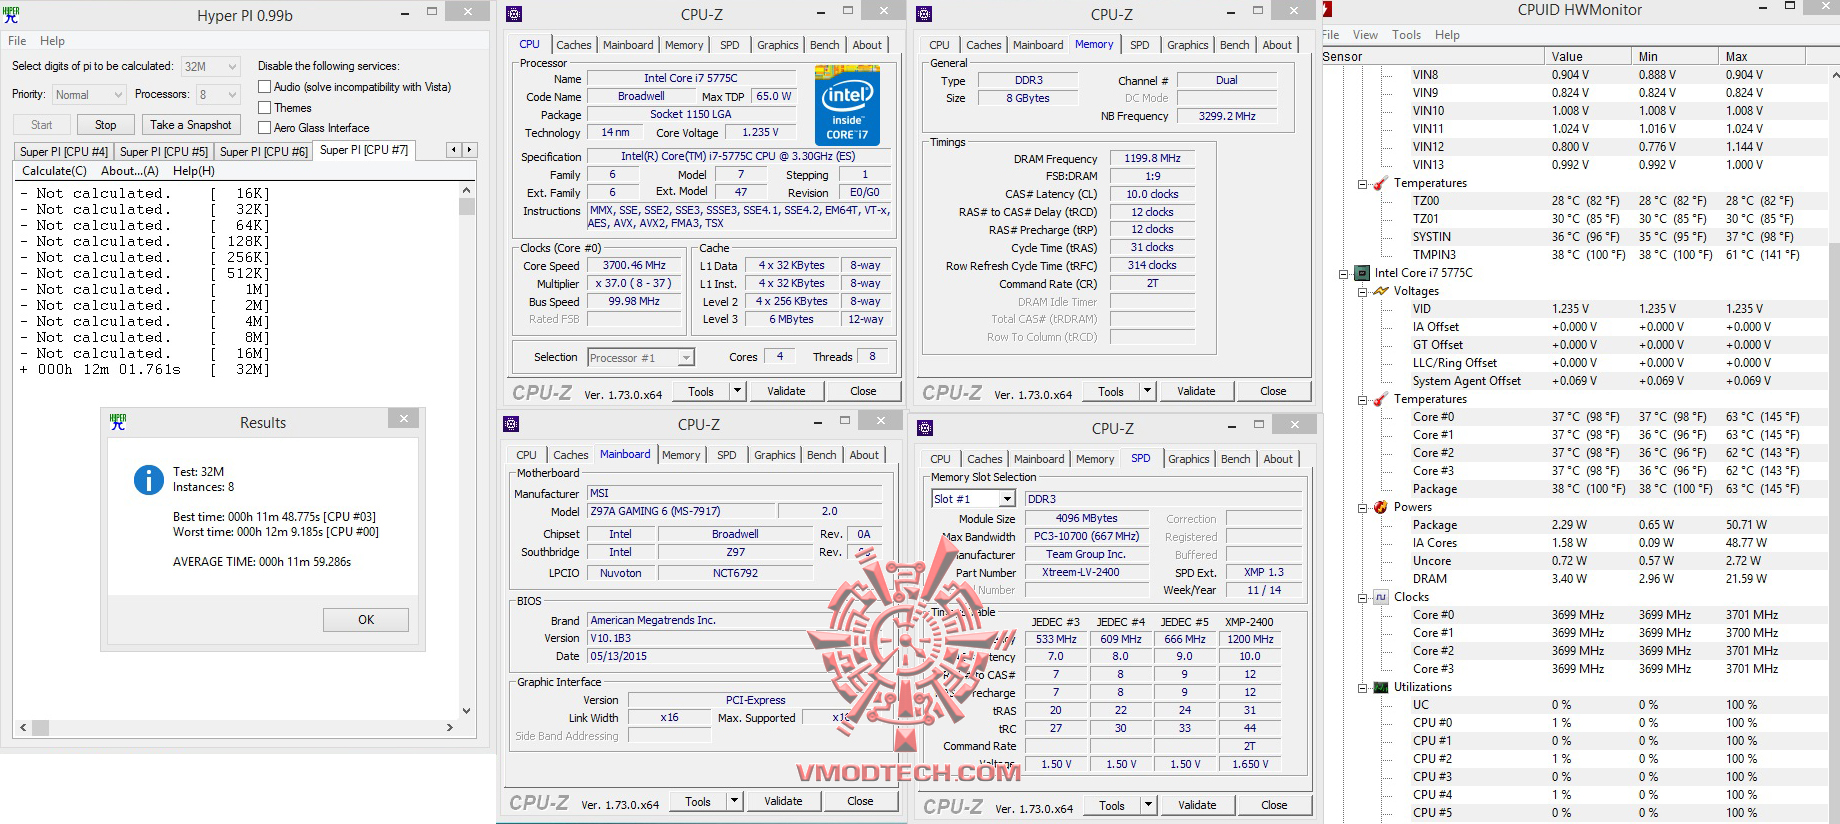Screen dimensions: 1840x824
Task: Toggle the Themes checkbox
Action: pyautogui.click(x=265, y=107)
